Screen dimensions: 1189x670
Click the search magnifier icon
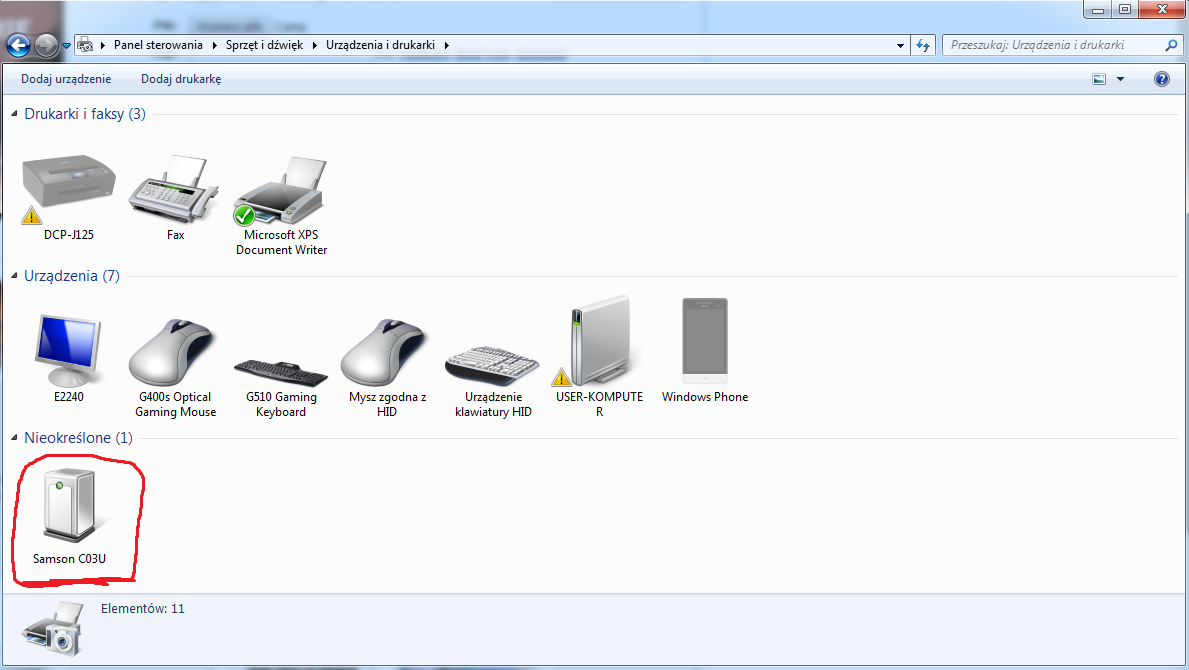pyautogui.click(x=1171, y=45)
